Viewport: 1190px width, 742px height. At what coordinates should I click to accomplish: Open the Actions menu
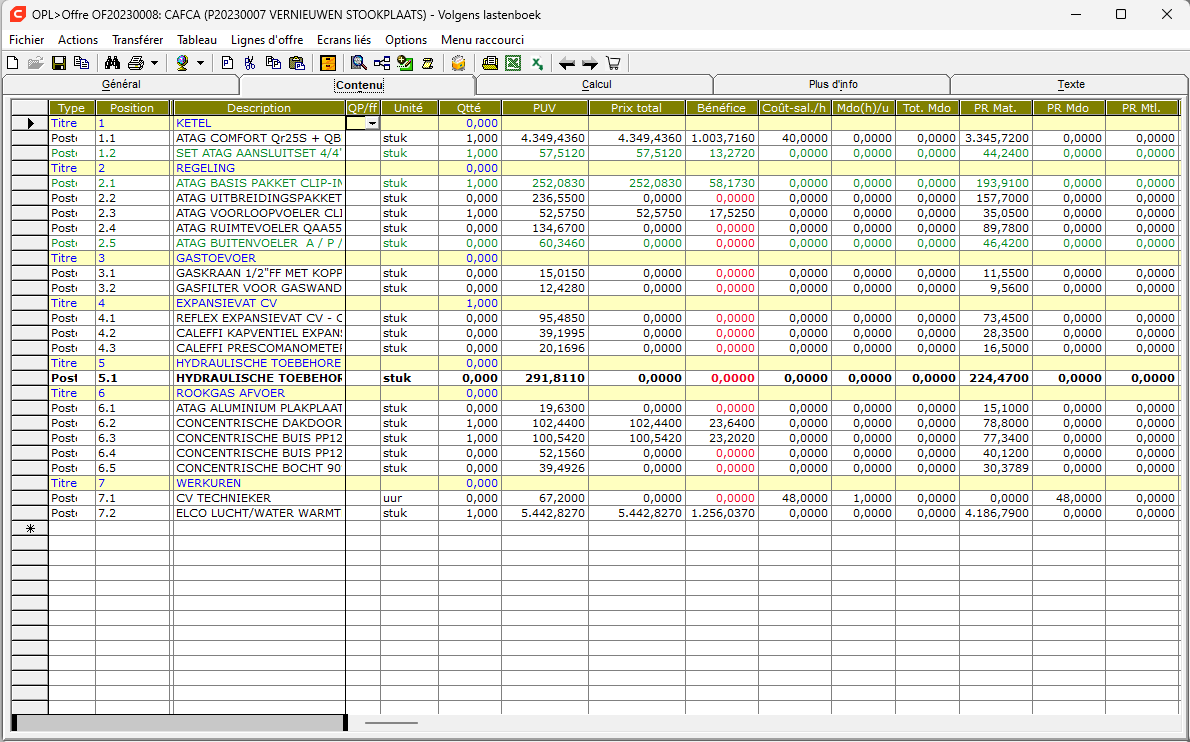78,39
